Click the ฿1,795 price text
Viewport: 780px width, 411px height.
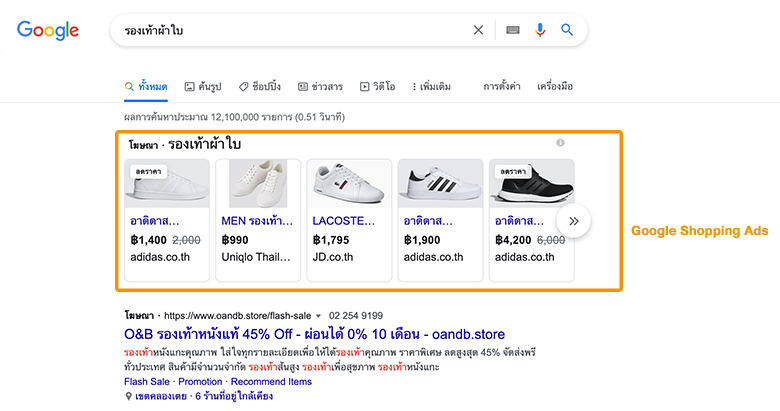331,240
